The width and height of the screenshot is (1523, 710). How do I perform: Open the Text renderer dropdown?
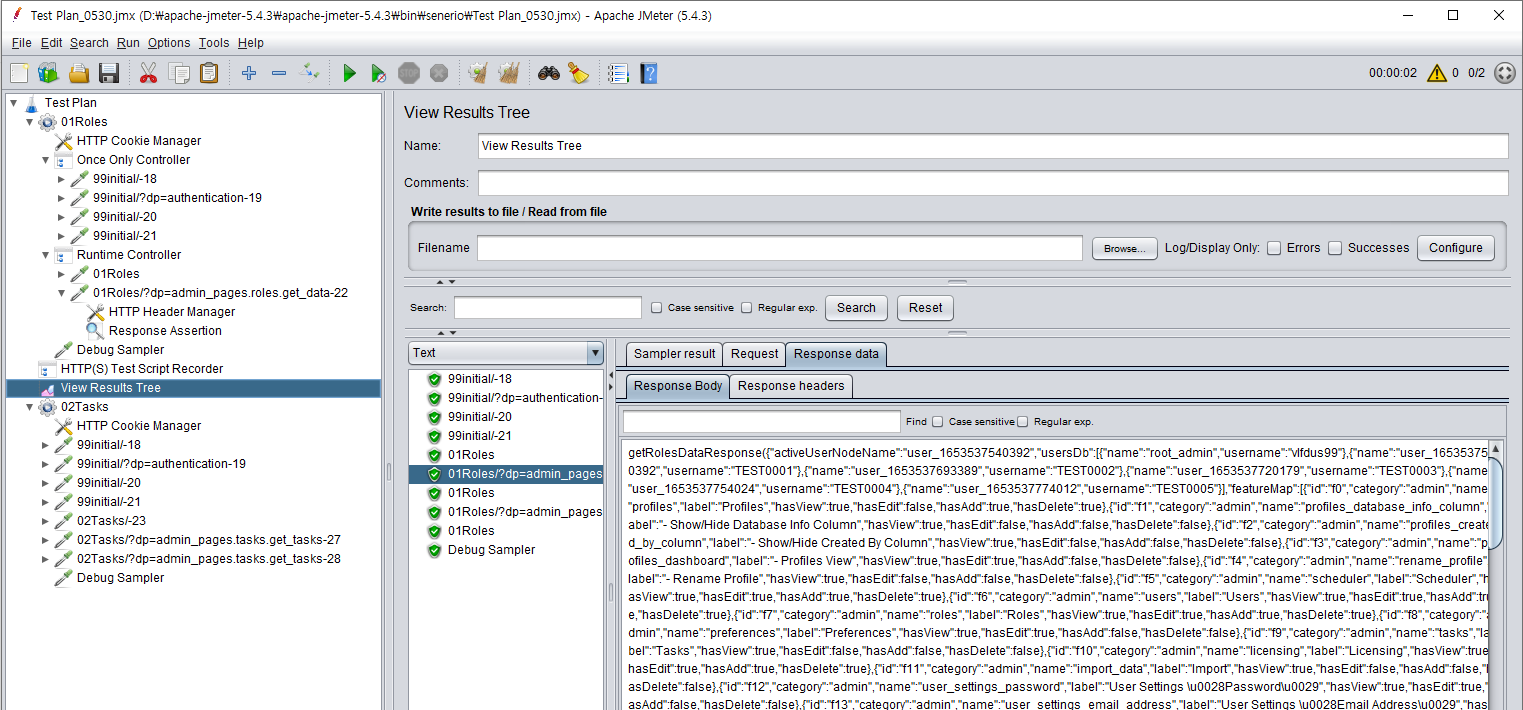(595, 353)
